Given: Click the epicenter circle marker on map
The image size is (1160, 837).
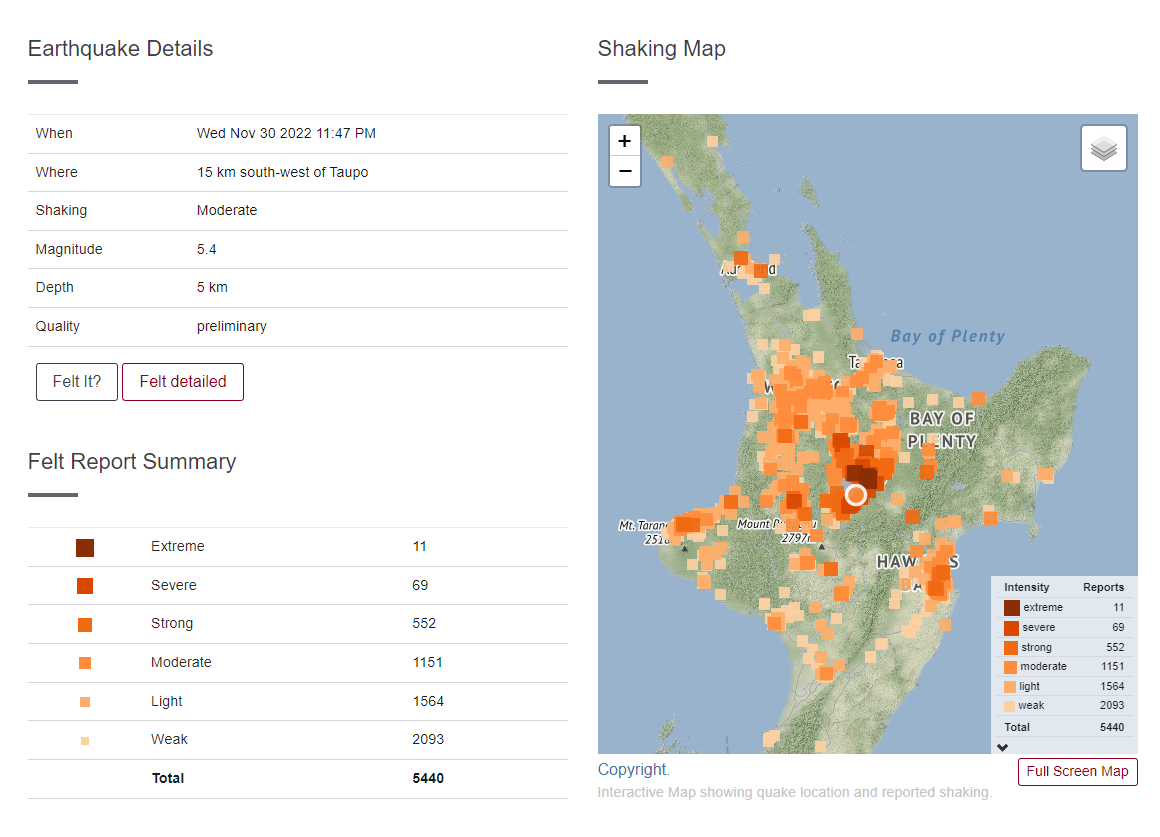Looking at the screenshot, I should 856,495.
